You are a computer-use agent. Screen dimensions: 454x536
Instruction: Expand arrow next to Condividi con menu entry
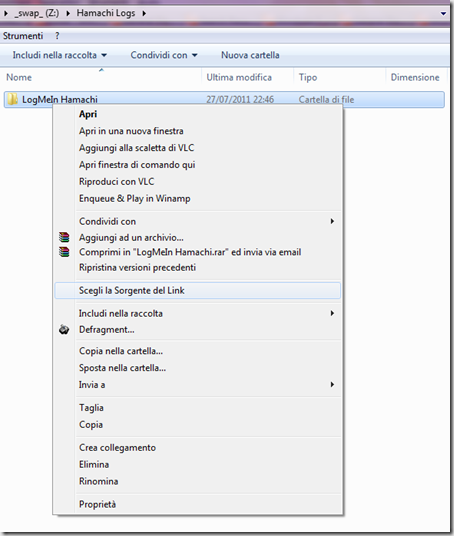click(x=332, y=222)
